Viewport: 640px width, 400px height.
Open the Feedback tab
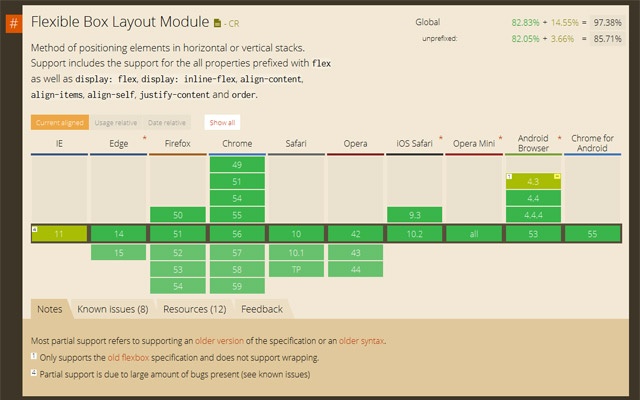262,309
